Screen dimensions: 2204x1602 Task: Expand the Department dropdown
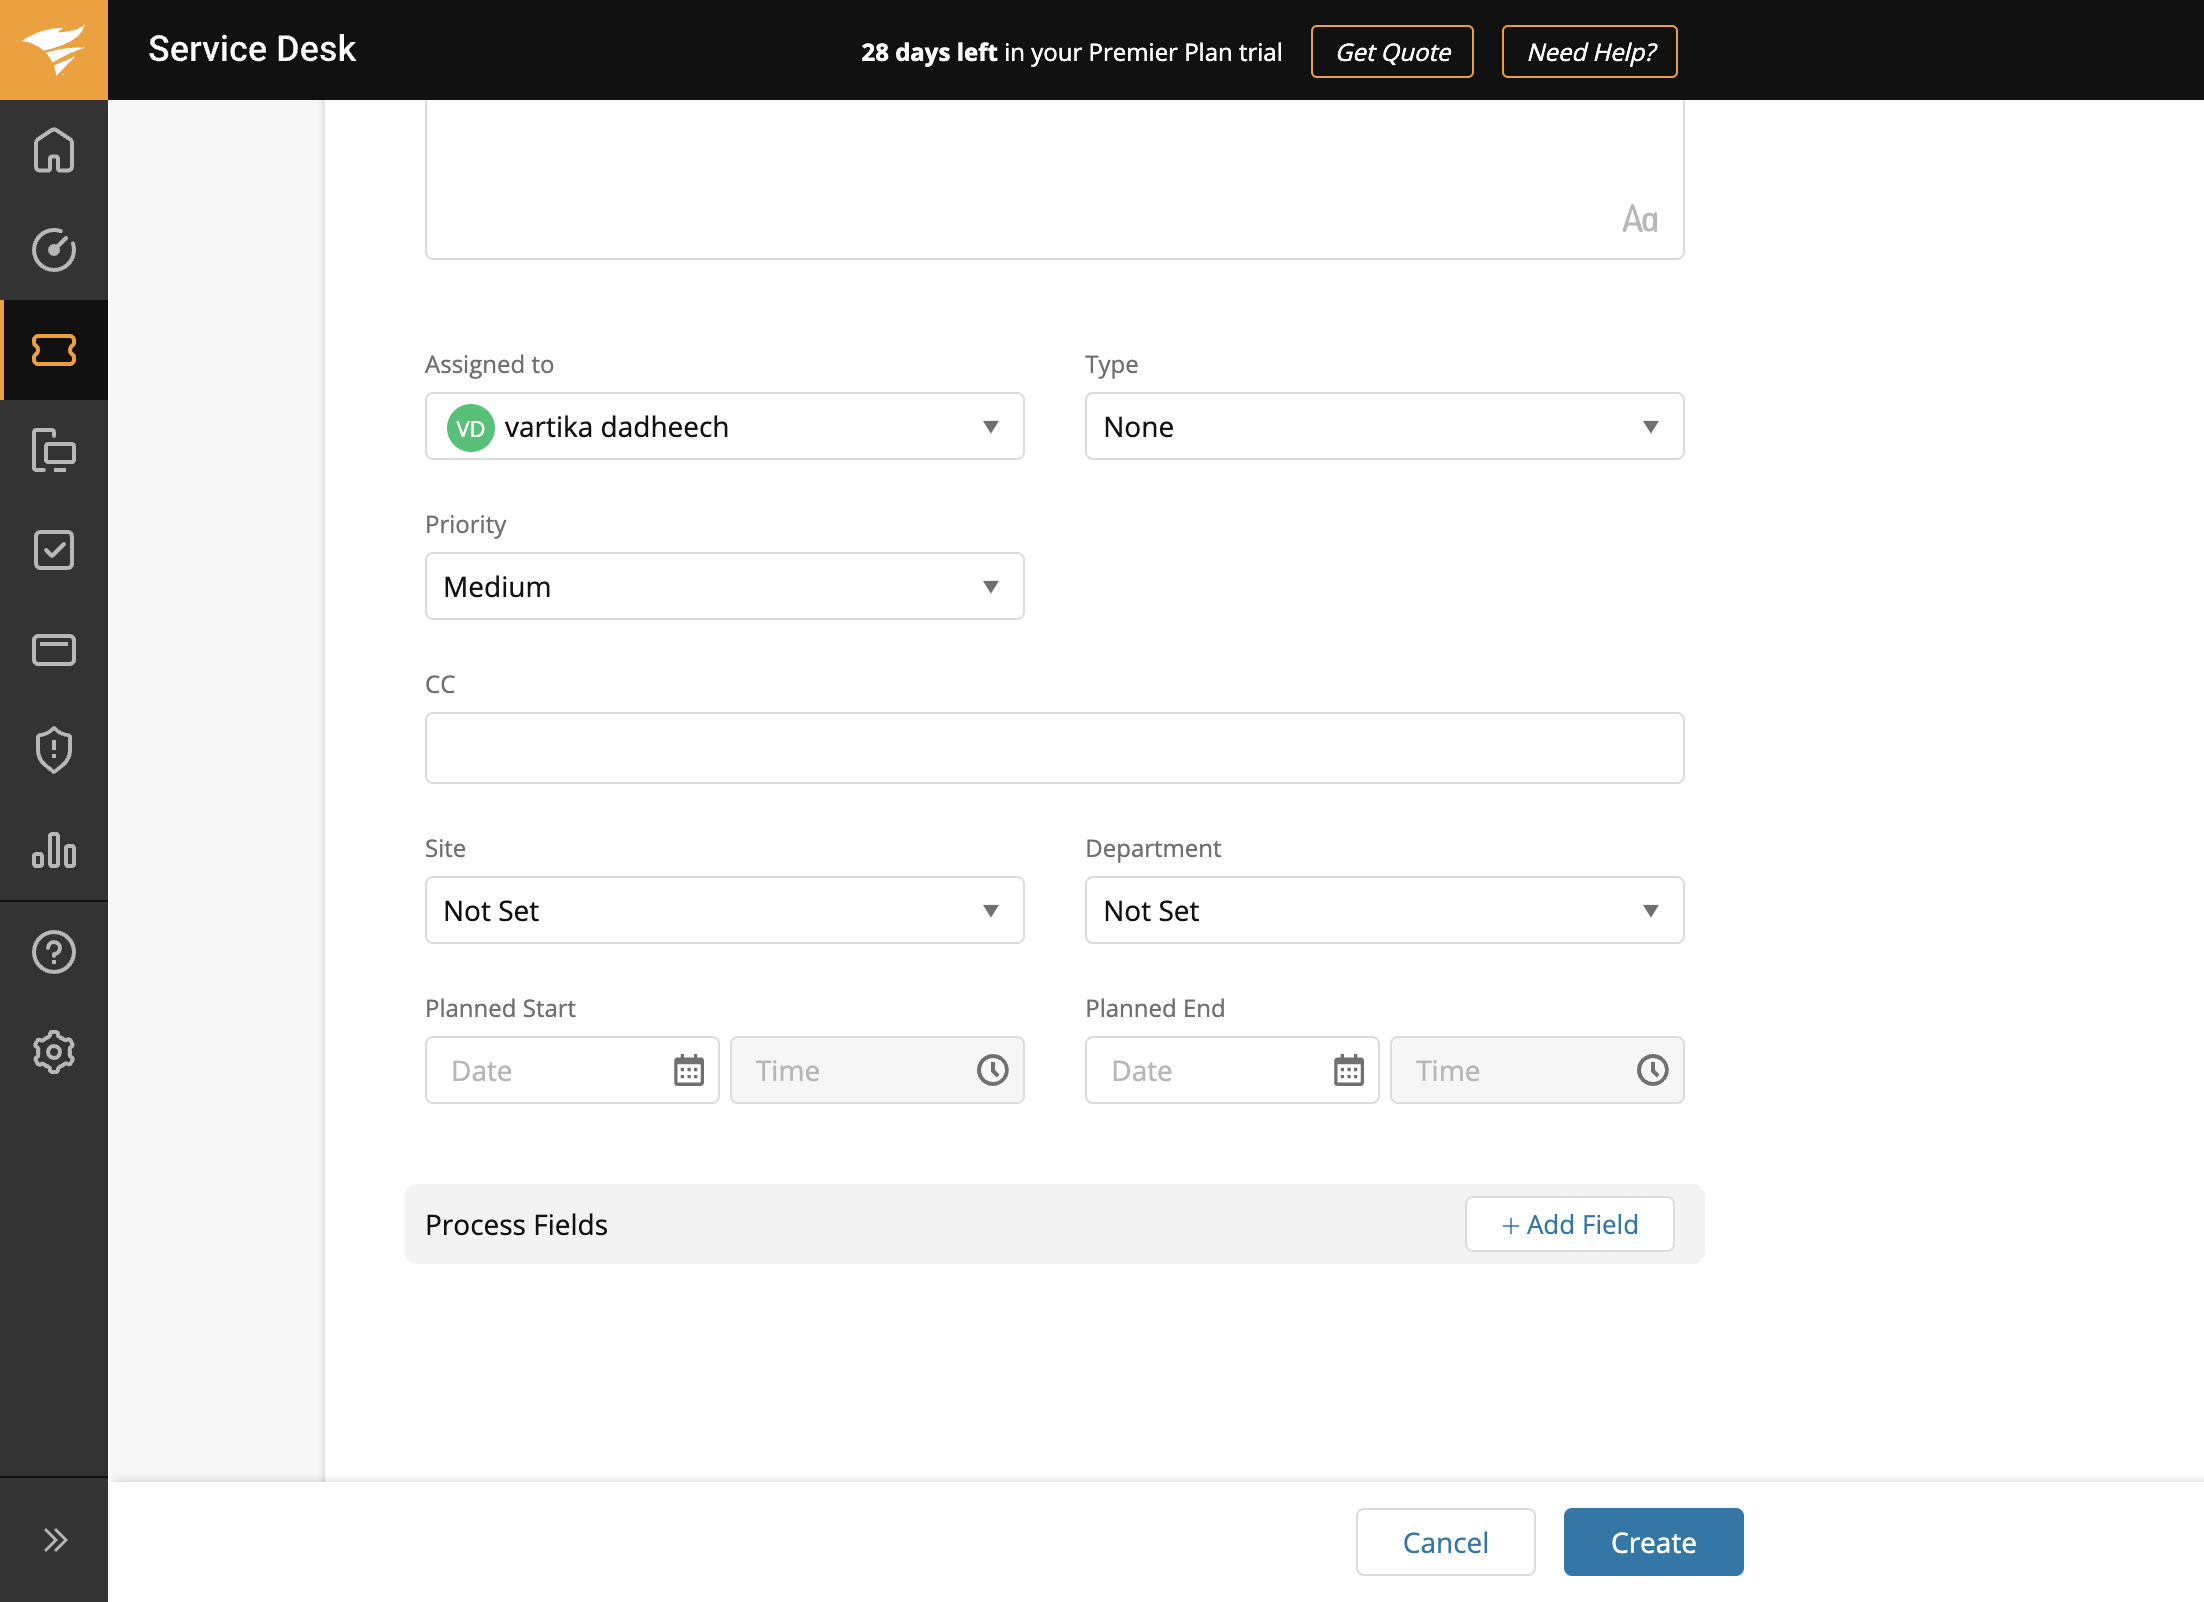pos(1384,910)
